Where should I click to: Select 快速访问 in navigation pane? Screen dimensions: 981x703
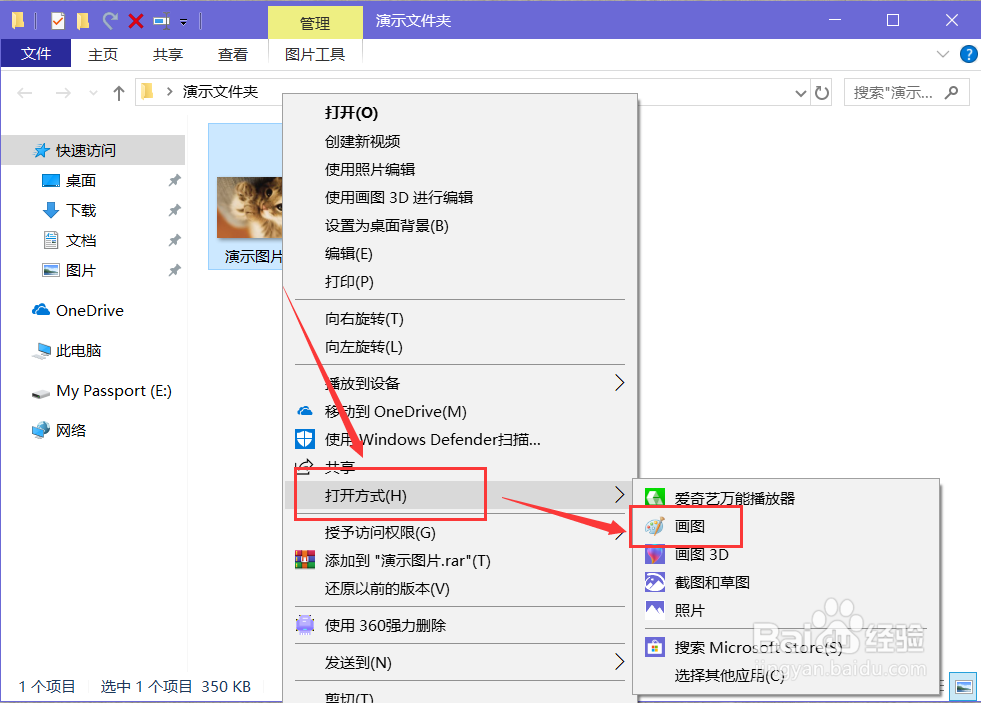click(x=93, y=150)
